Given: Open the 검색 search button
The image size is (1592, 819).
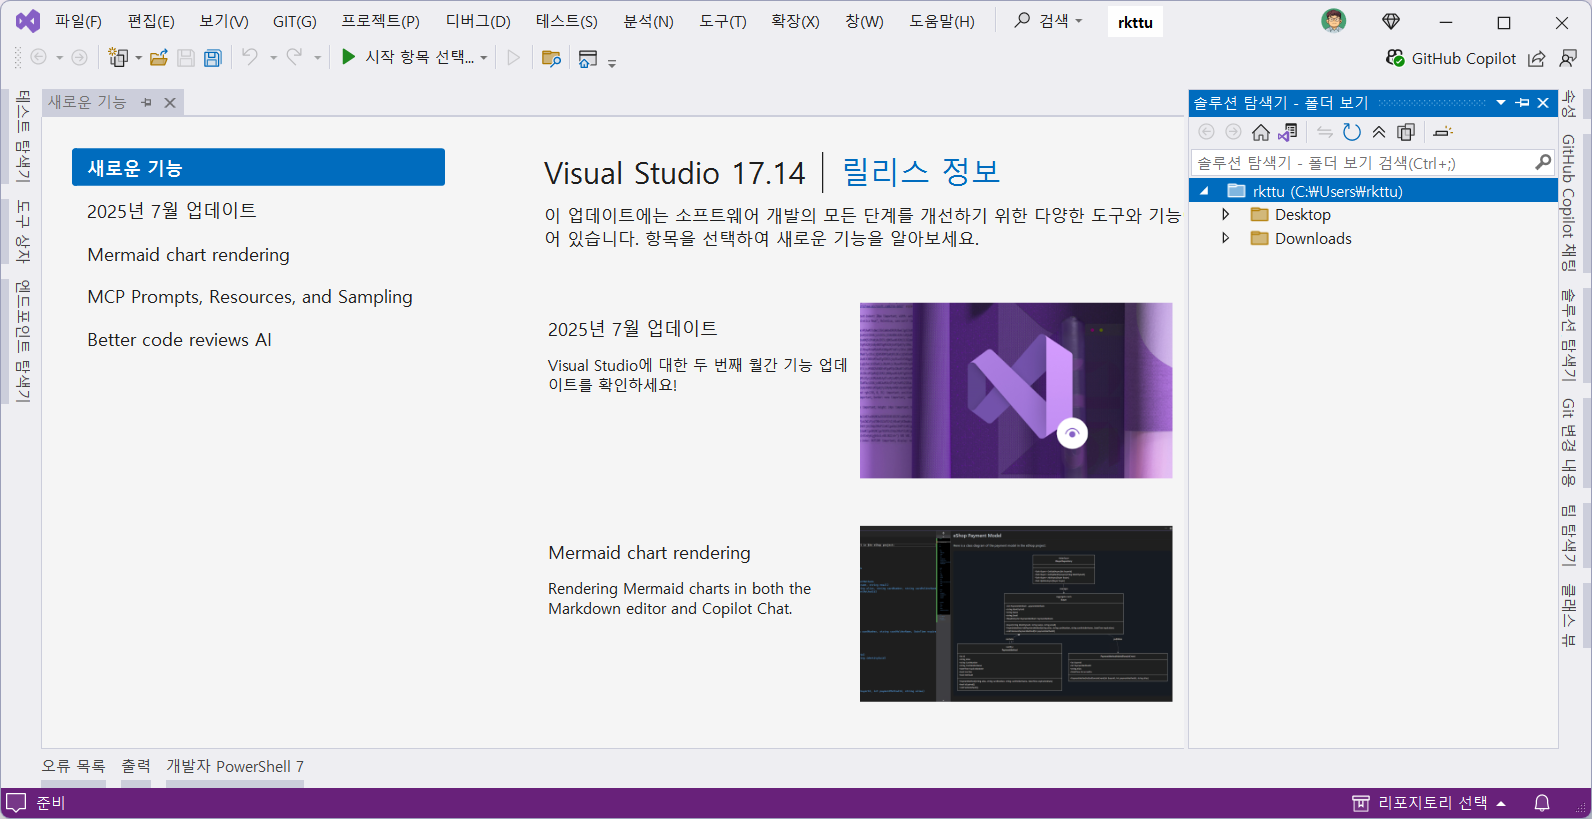Looking at the screenshot, I should coord(1049,21).
